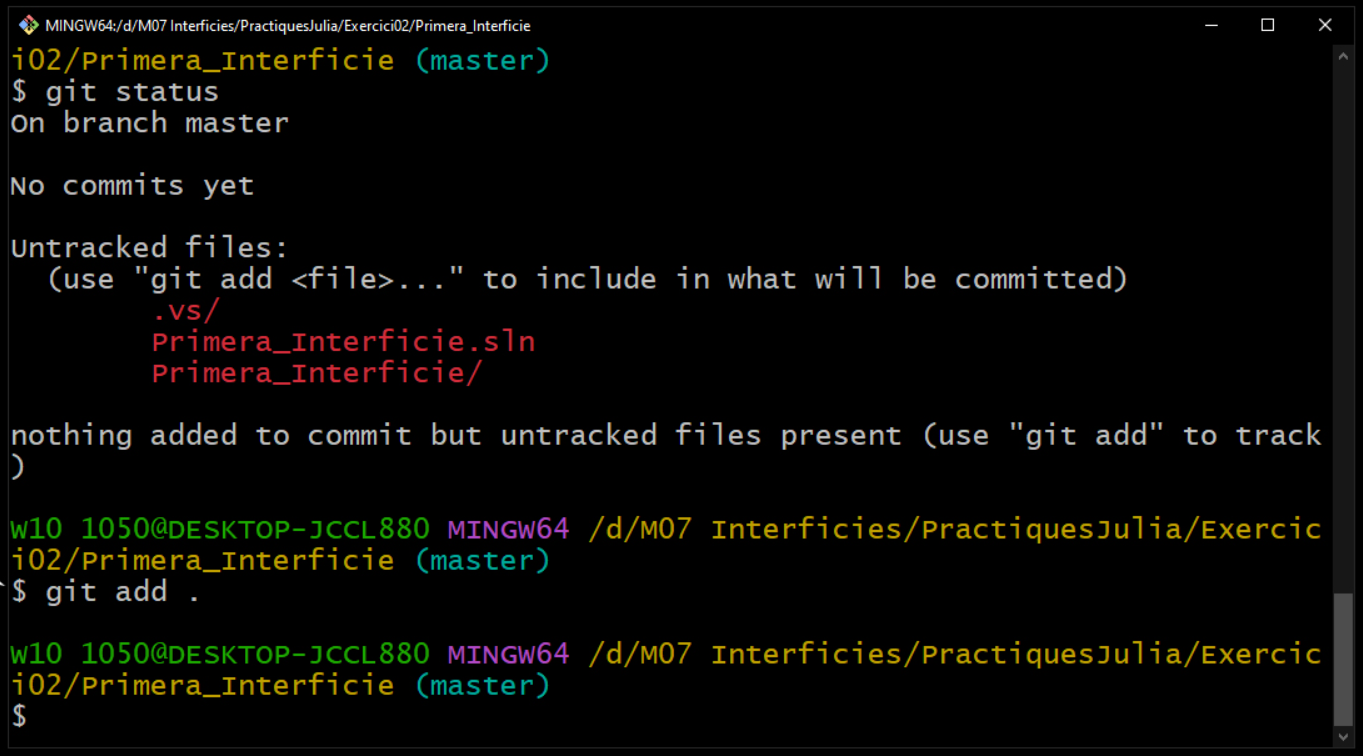1363x756 pixels.
Task: Click the "Primera_Interficie.sln" file name
Action: point(343,342)
